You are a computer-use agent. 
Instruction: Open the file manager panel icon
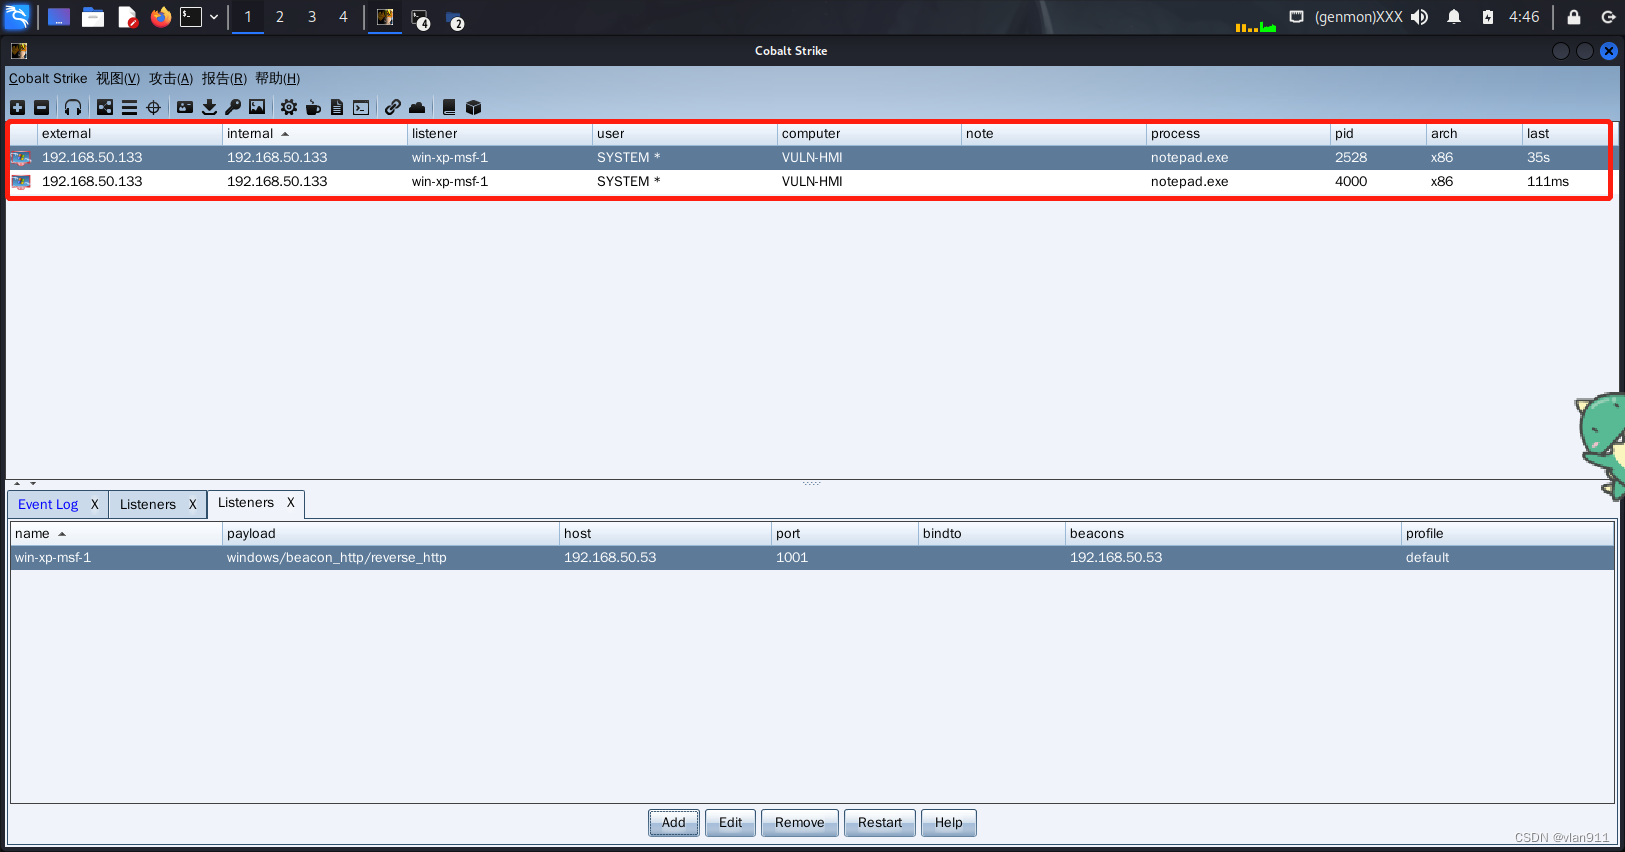93,17
